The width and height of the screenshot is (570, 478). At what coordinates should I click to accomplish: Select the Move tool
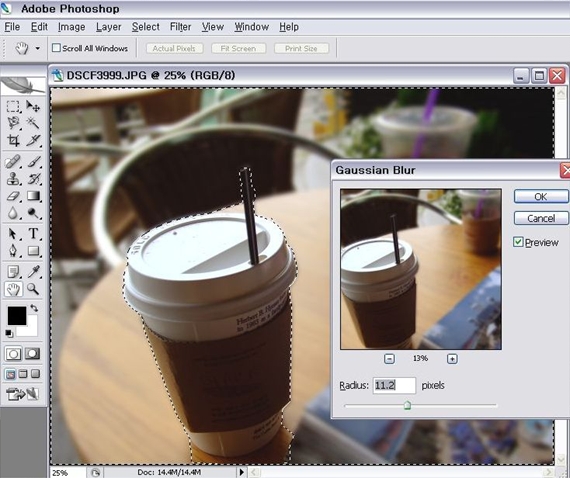coord(33,107)
